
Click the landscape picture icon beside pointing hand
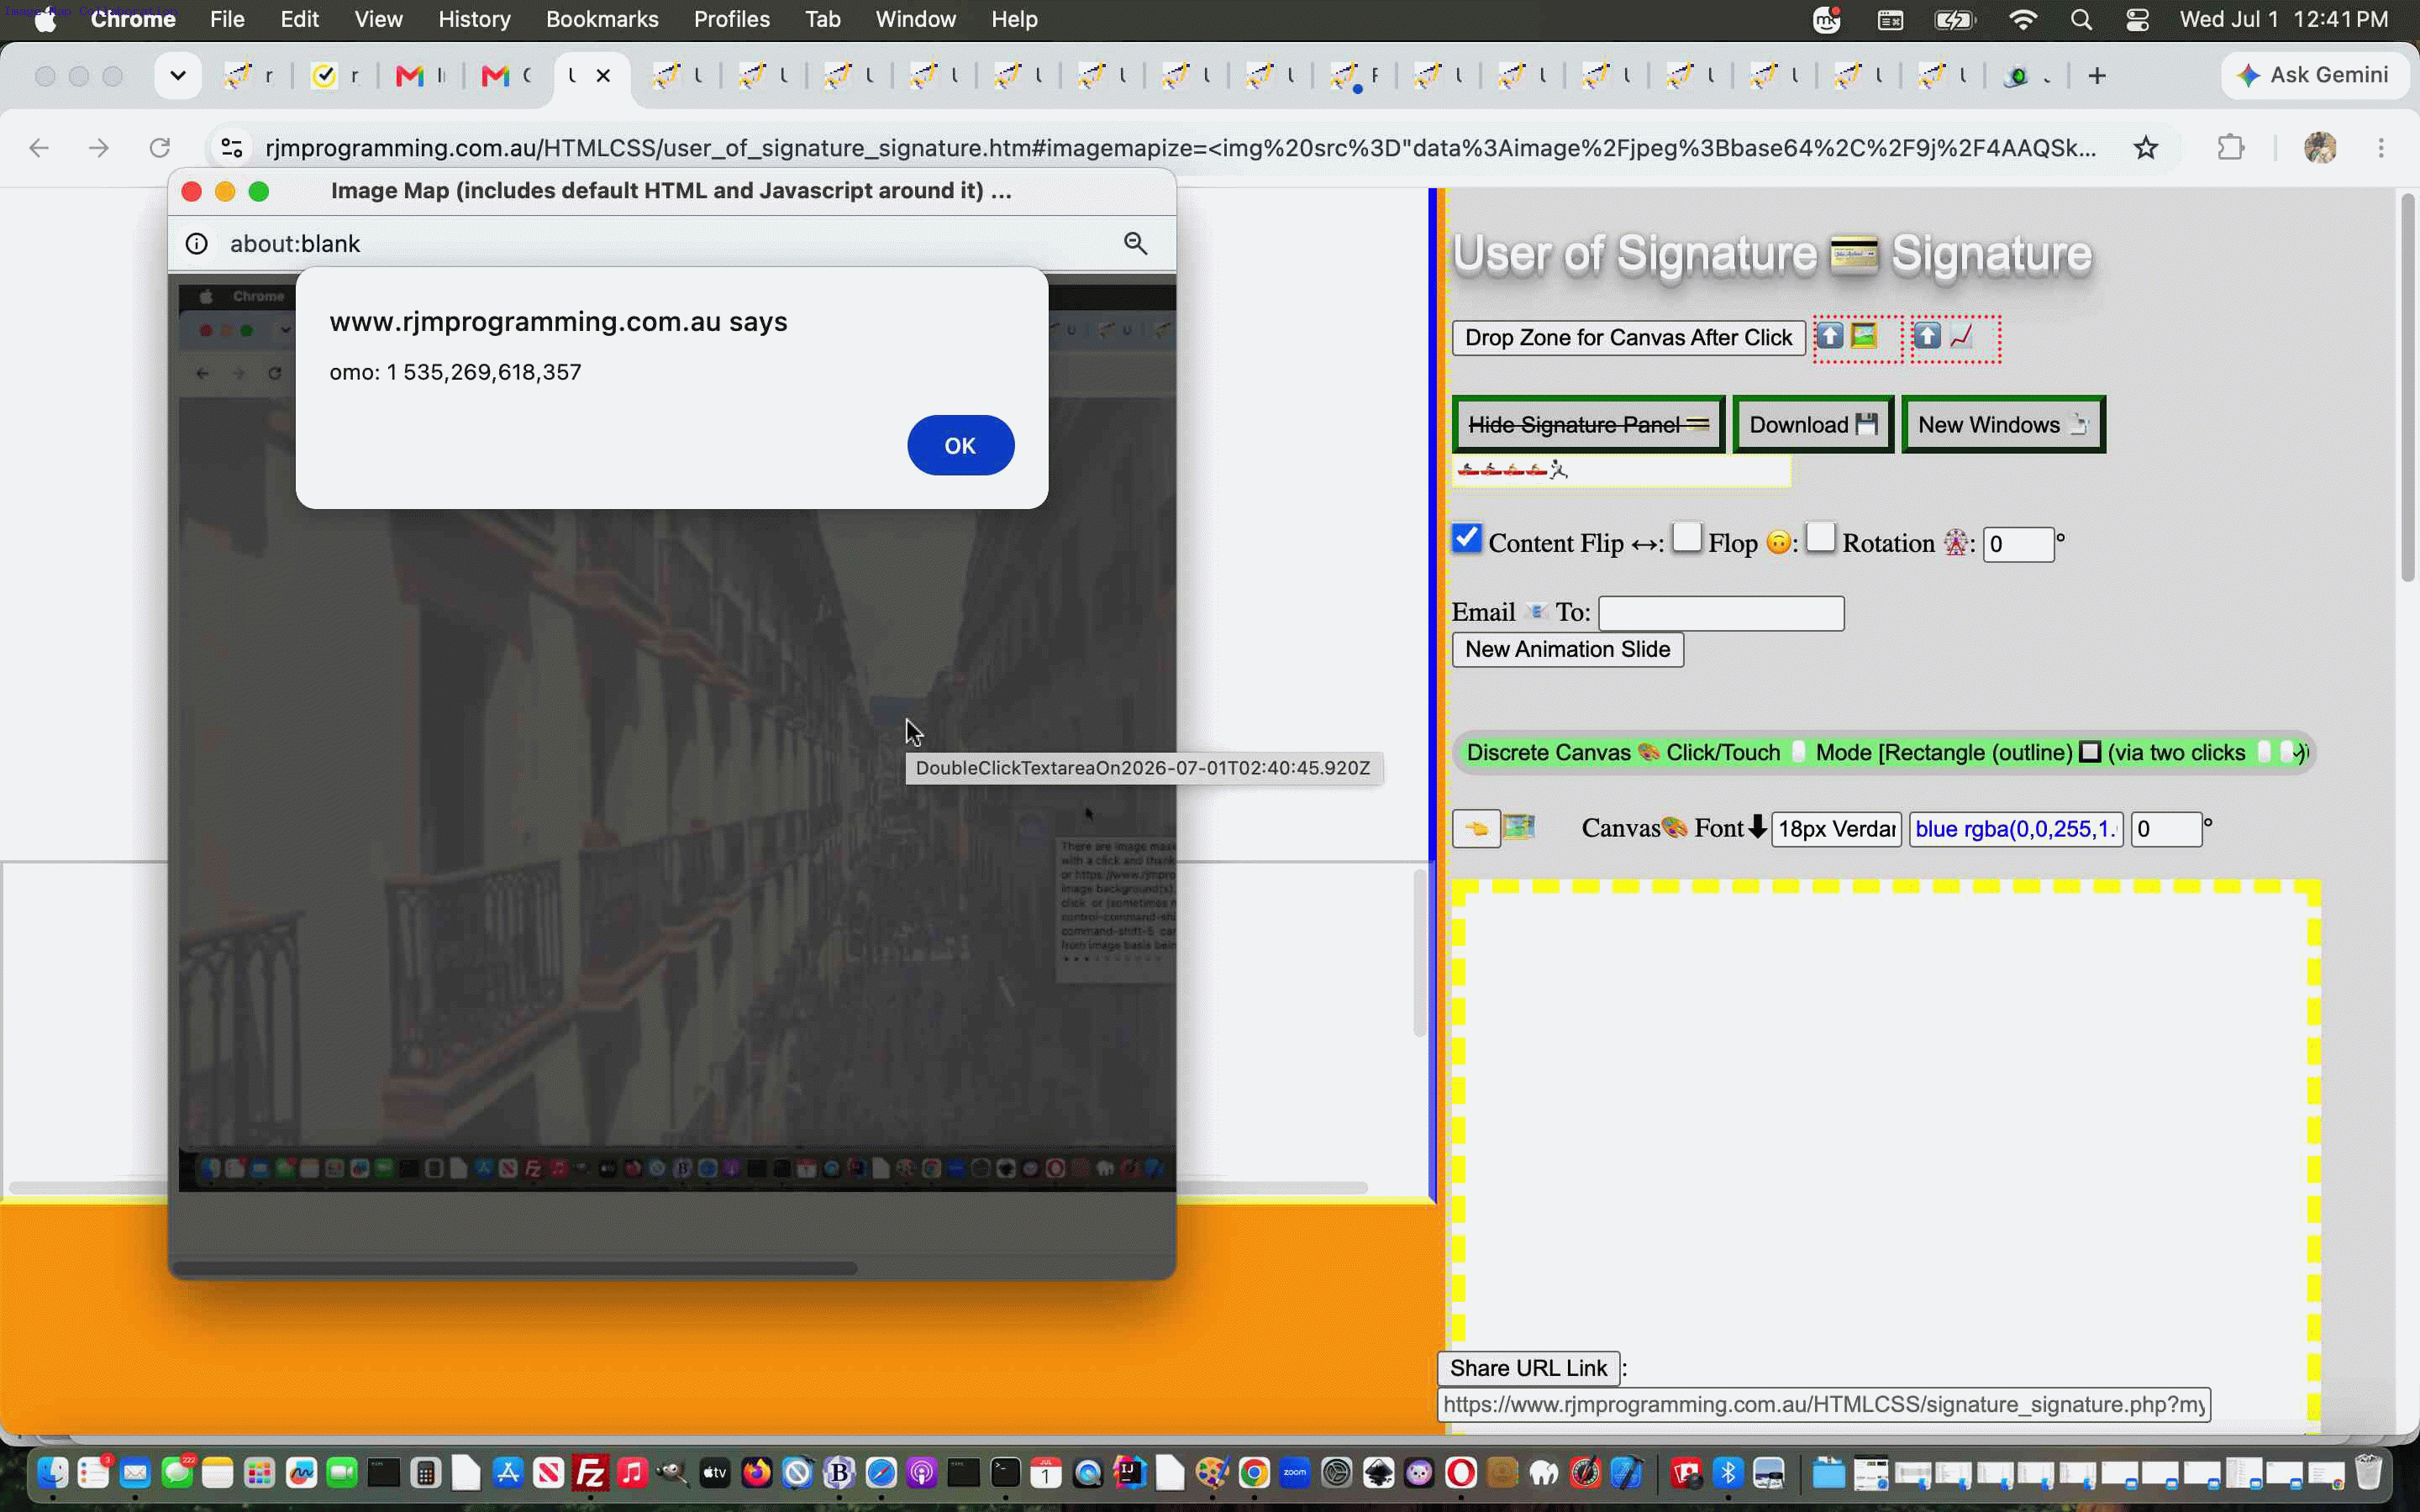(1519, 827)
